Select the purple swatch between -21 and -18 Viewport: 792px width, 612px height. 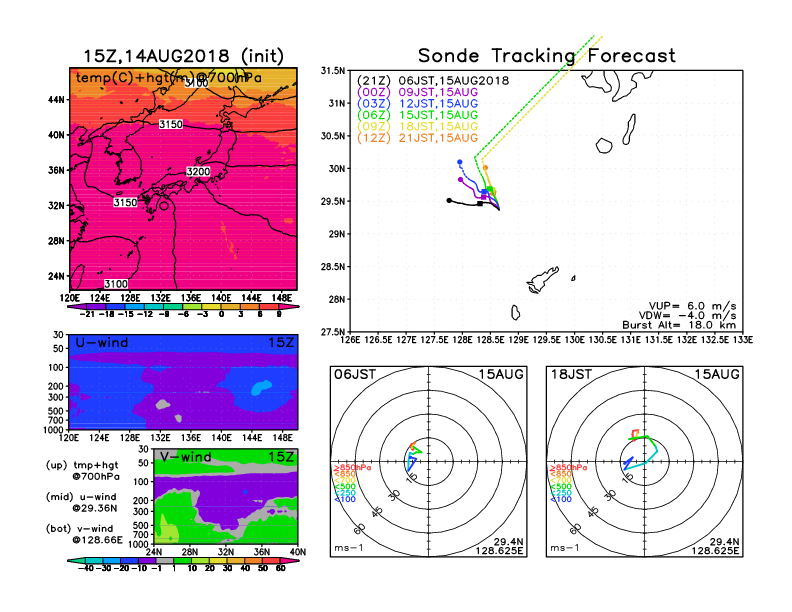pyautogui.click(x=96, y=307)
